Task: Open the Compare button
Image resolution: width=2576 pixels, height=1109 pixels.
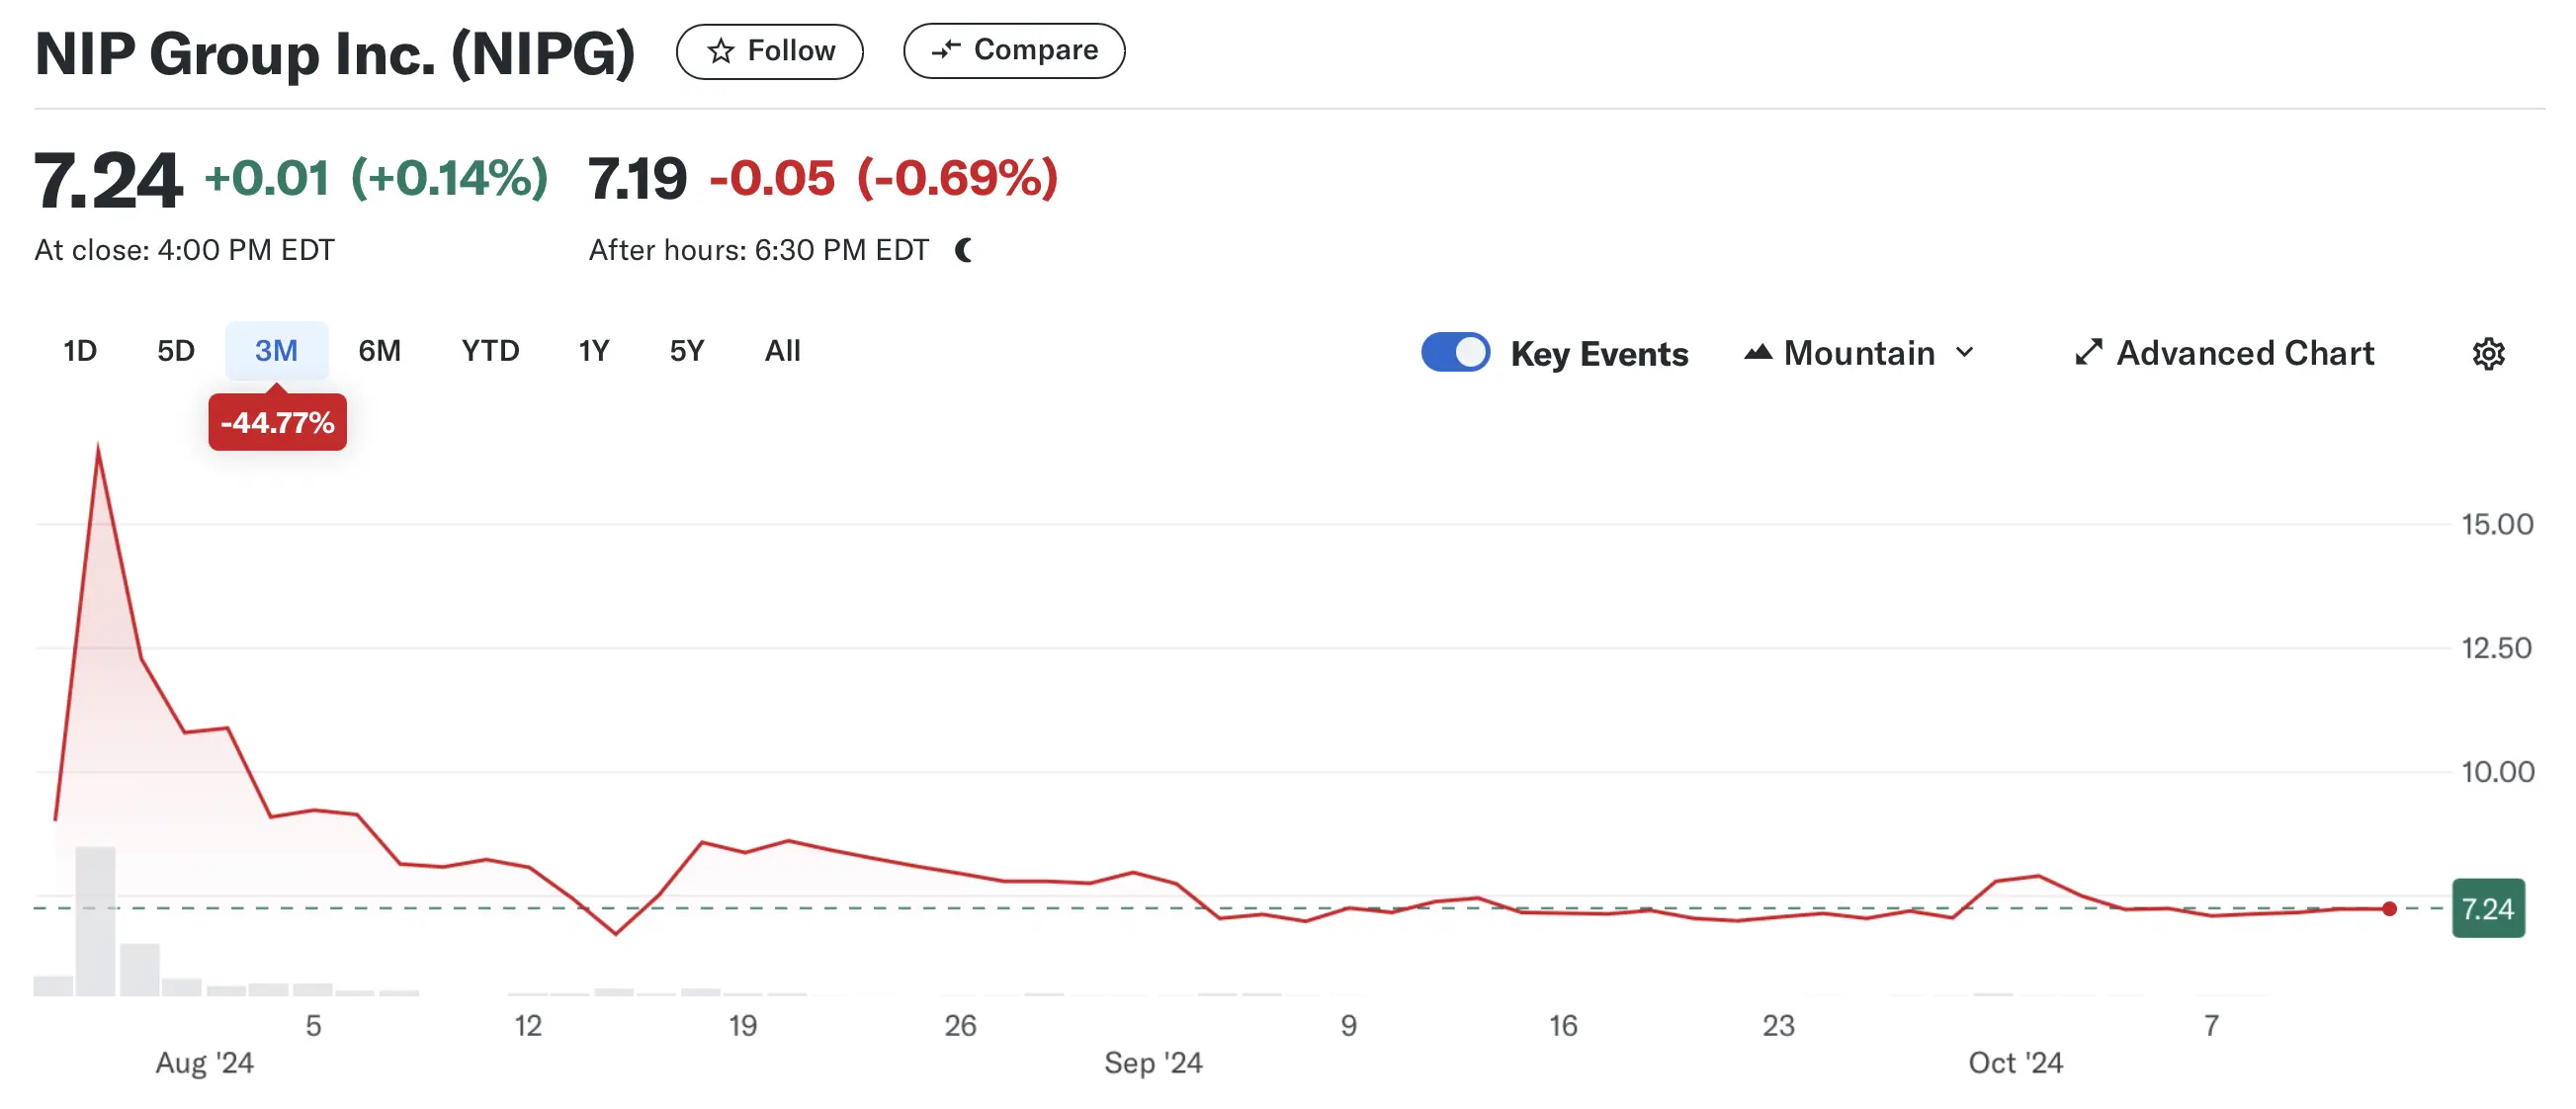Action: click(x=1014, y=51)
